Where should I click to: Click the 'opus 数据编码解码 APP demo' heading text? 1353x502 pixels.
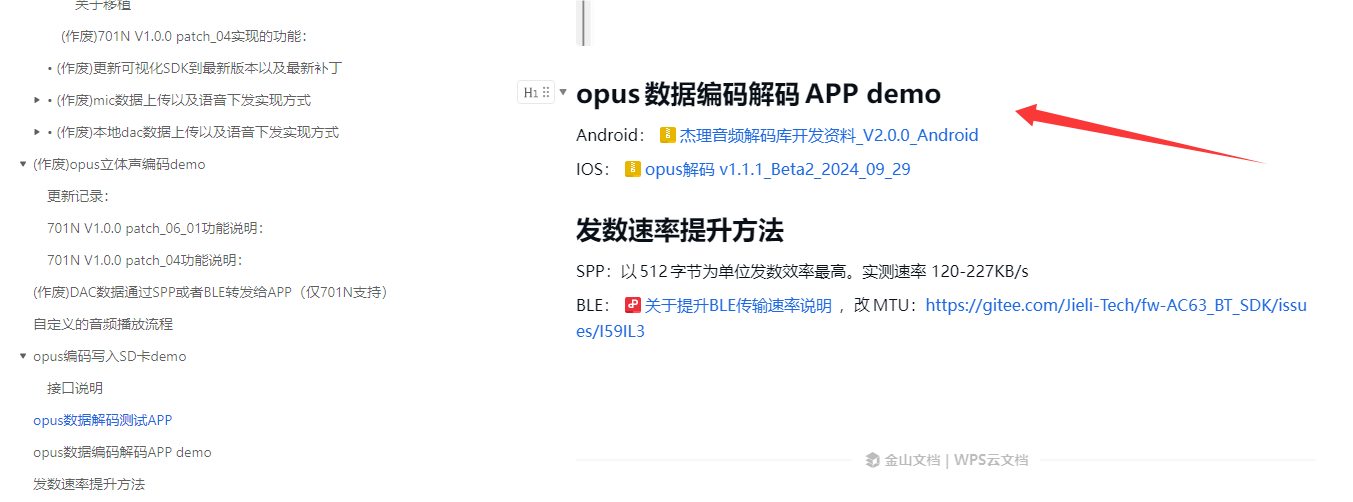point(759,94)
